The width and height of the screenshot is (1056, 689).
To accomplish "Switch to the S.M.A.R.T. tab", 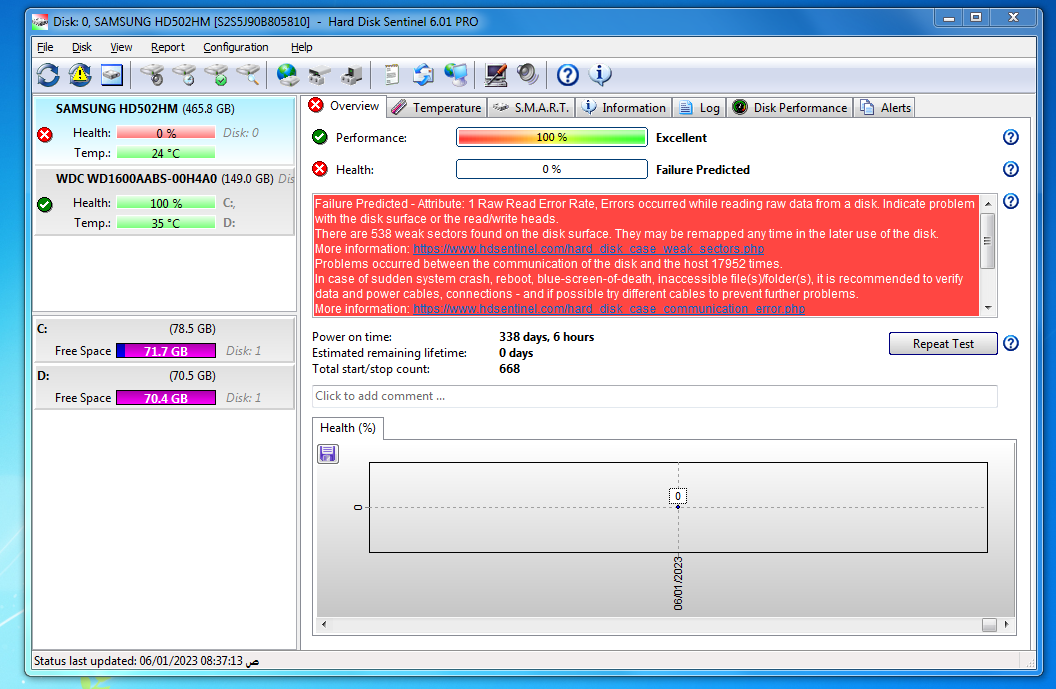I will point(531,108).
